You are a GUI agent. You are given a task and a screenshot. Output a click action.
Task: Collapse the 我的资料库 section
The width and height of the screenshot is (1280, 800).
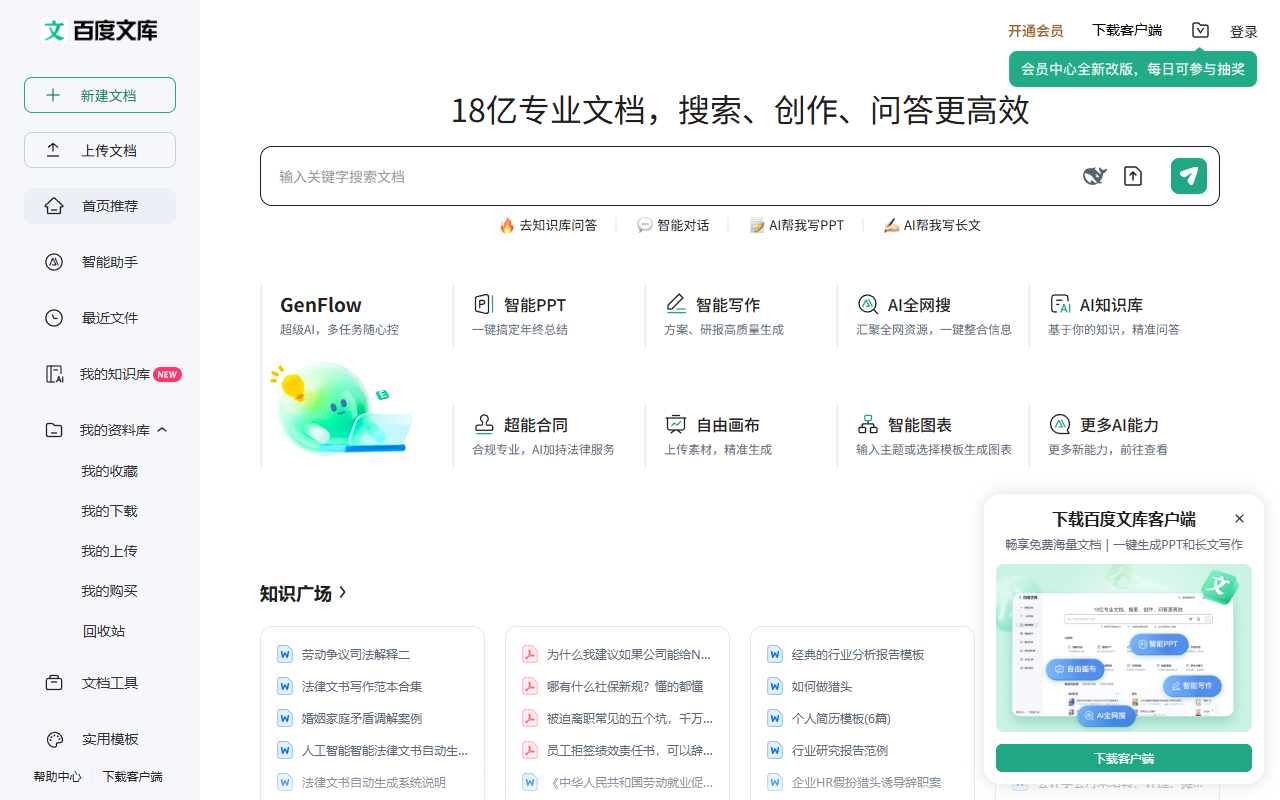point(161,429)
